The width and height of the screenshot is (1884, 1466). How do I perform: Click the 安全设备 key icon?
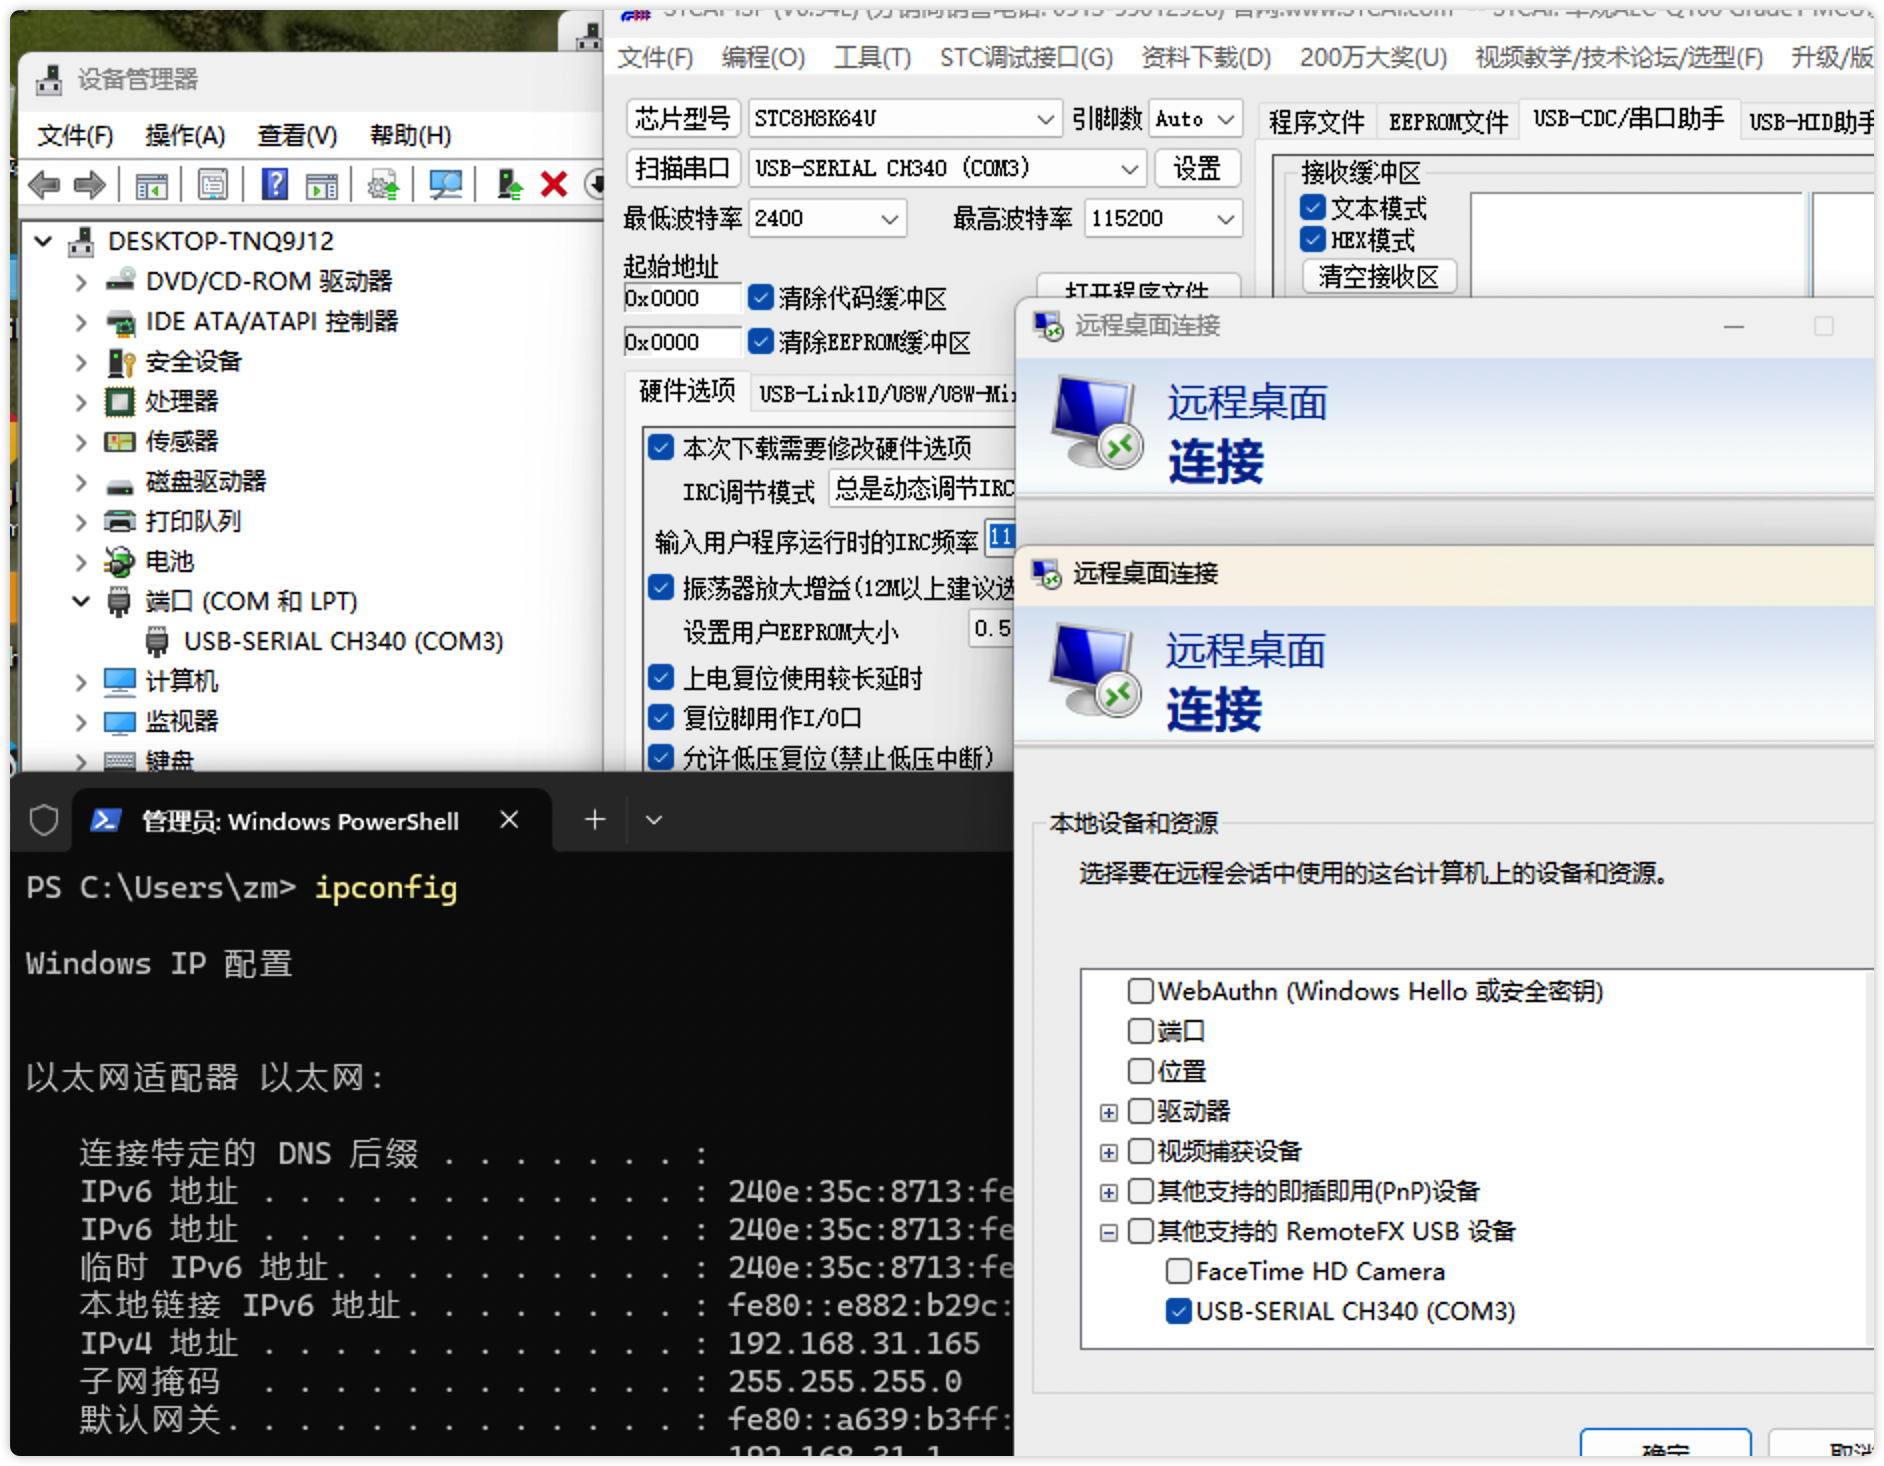point(120,362)
